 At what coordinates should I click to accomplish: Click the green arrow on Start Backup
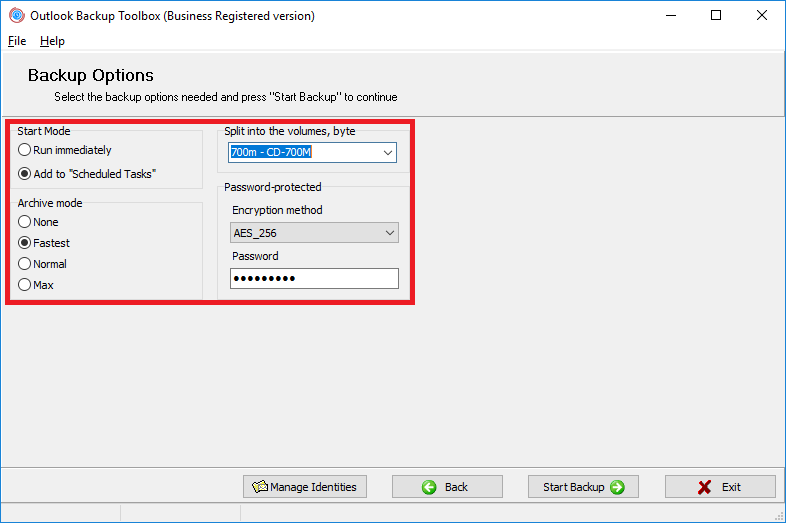pyautogui.click(x=617, y=487)
